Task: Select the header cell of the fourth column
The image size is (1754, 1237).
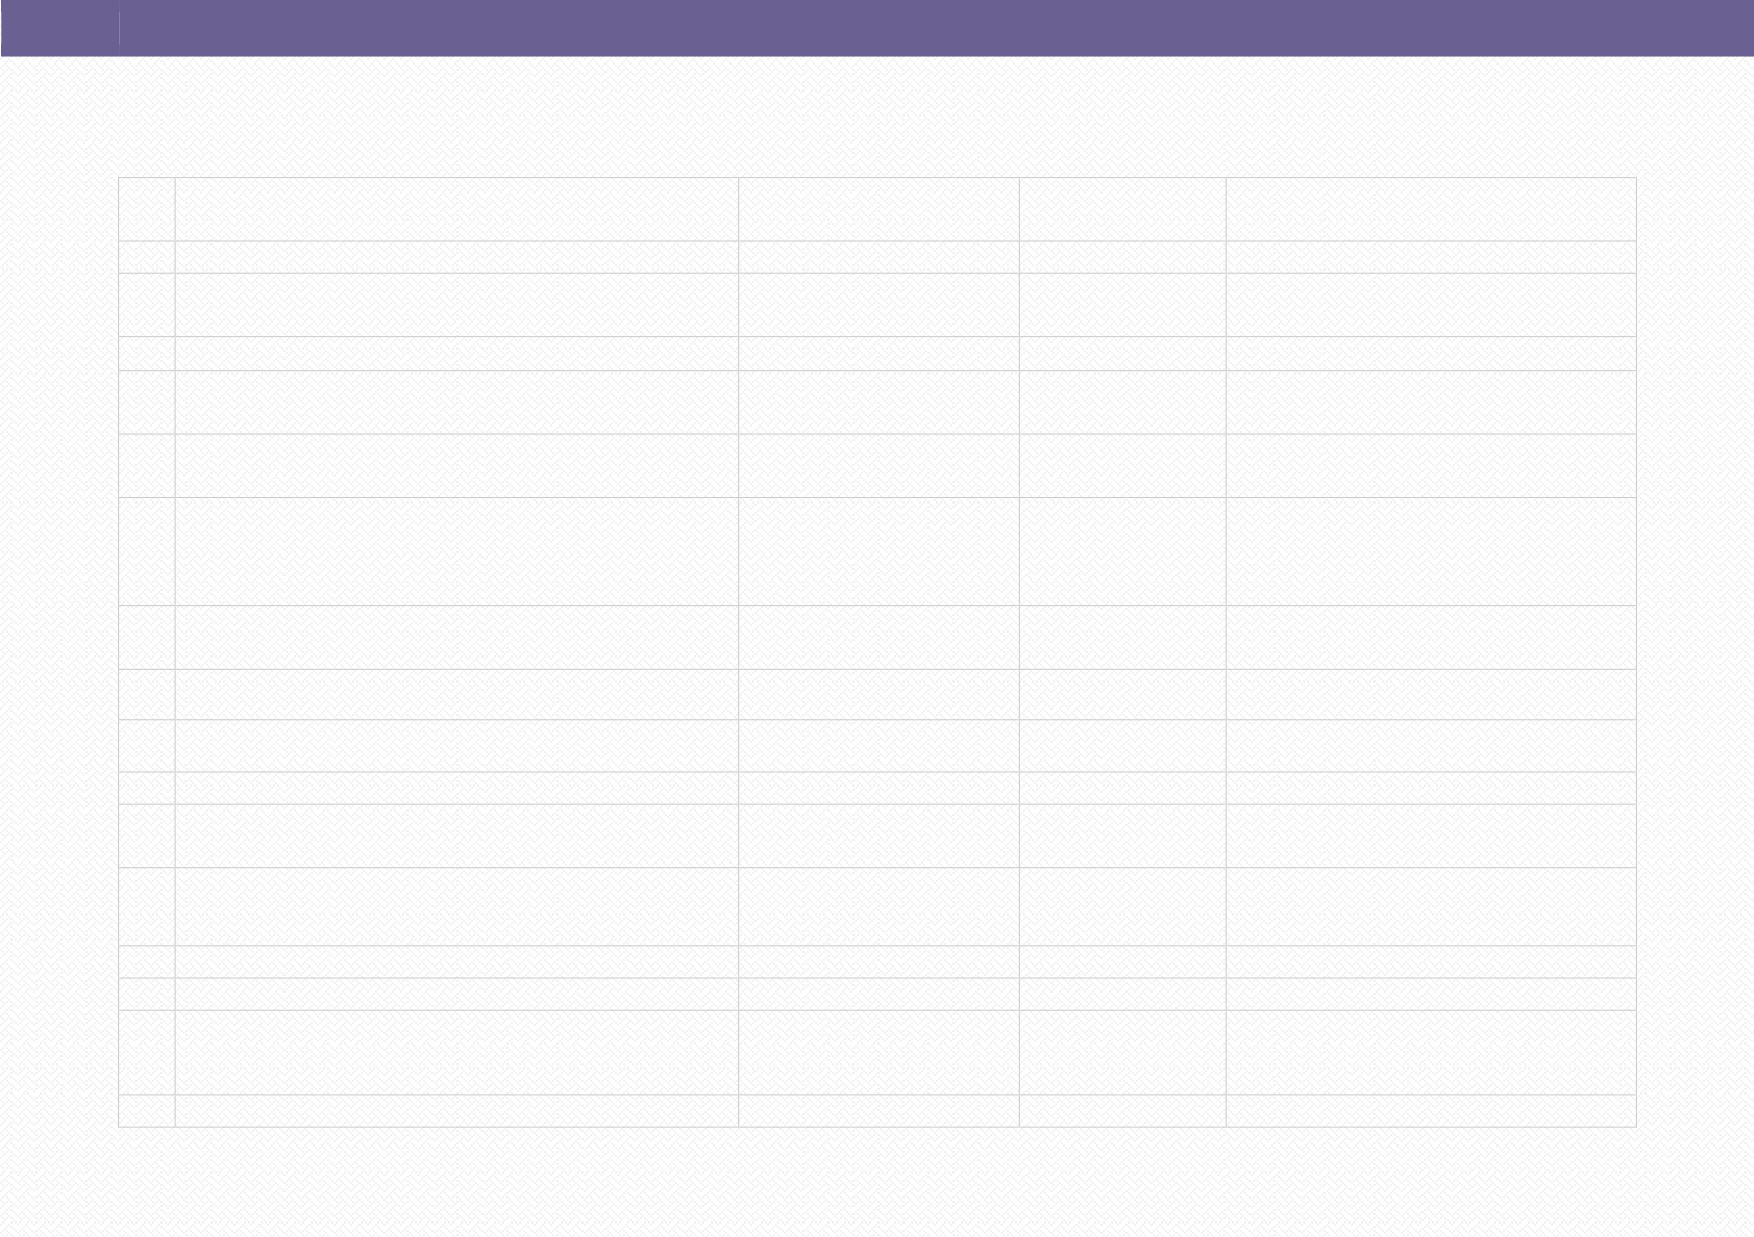Action: coord(1123,209)
